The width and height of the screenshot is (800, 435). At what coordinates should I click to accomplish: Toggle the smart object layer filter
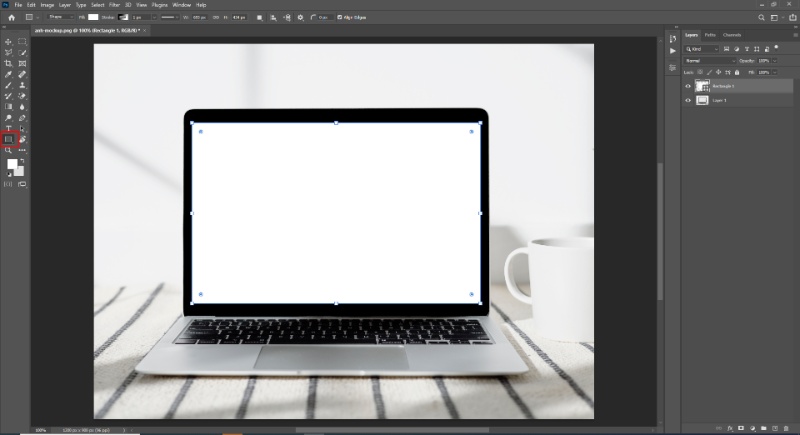tap(767, 49)
